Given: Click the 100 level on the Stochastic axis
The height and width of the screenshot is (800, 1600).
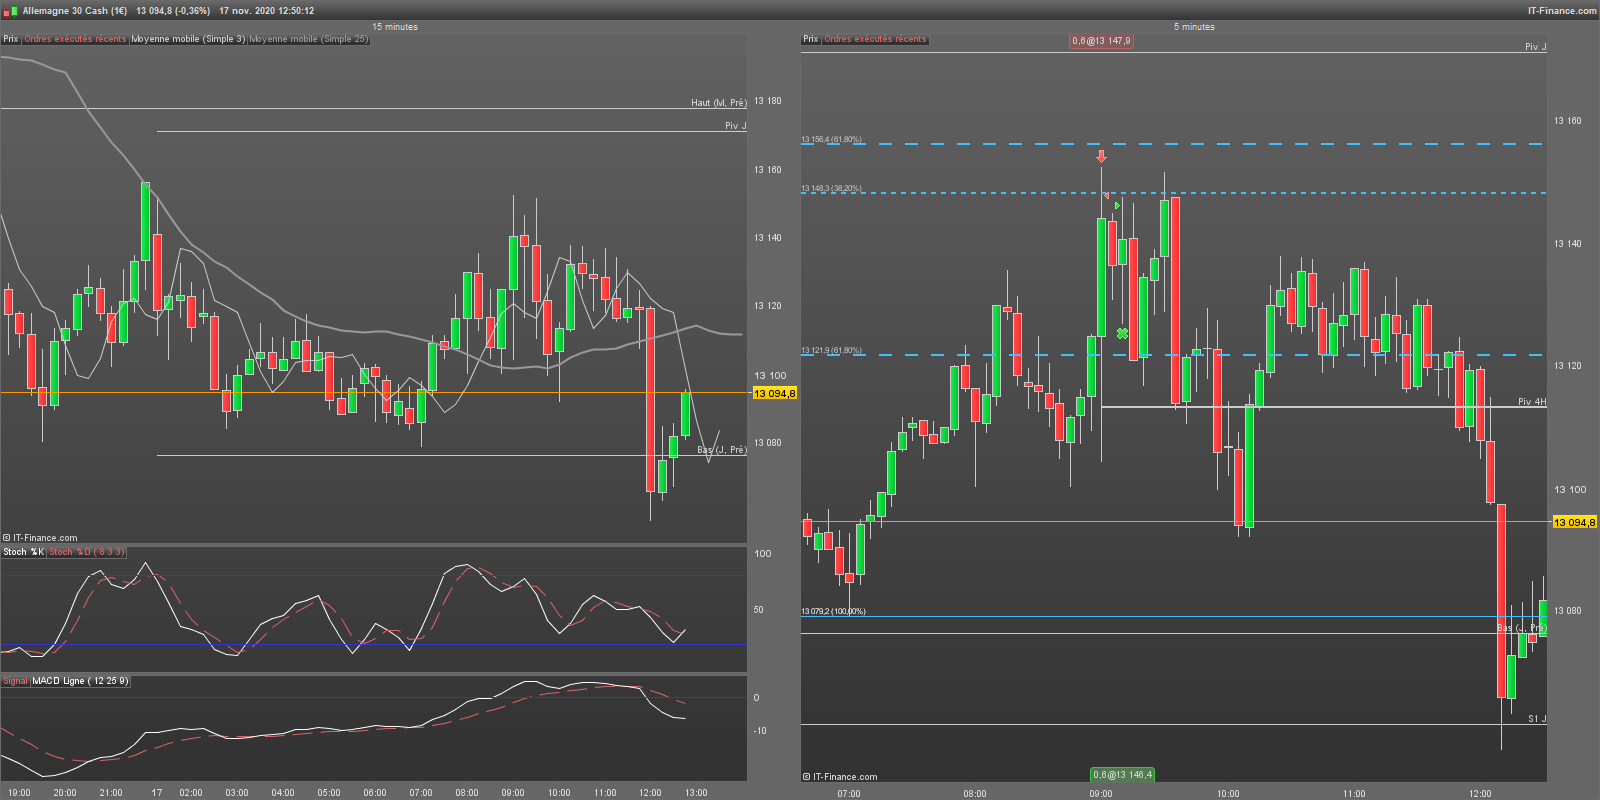Looking at the screenshot, I should 763,554.
